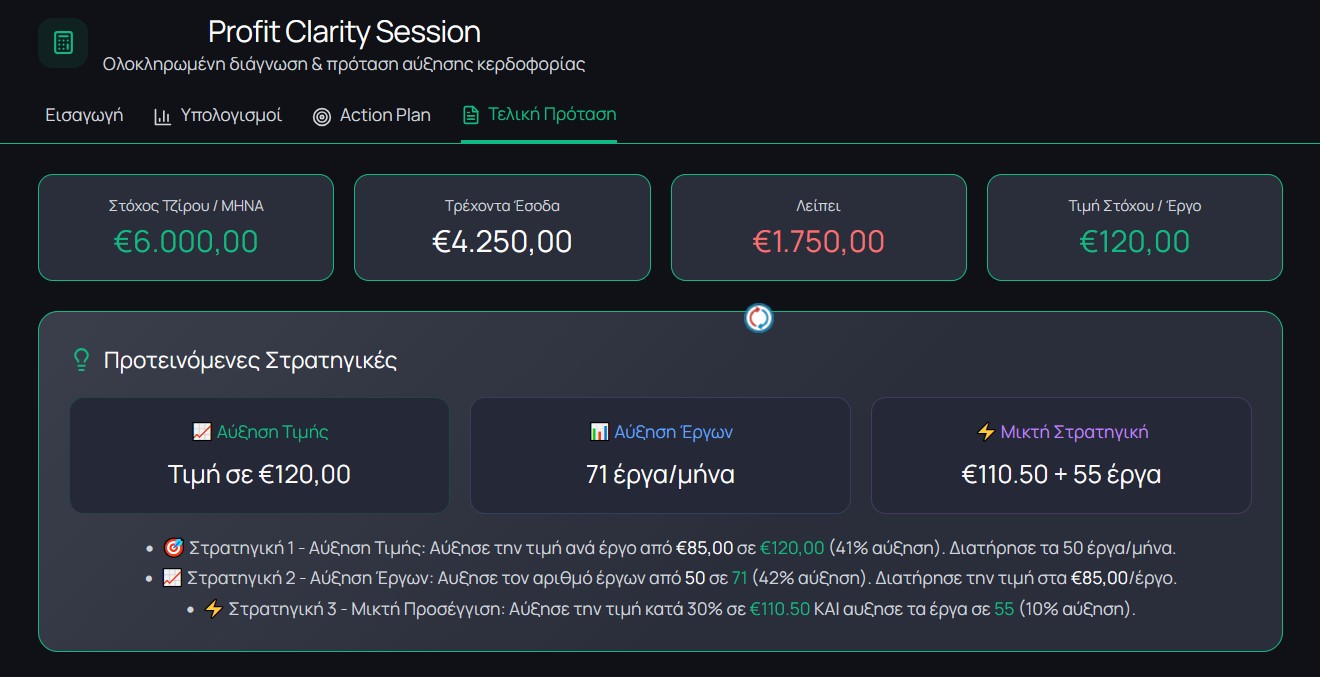This screenshot has height=677, width=1320.
Task: Click the Τρέχοντα Έσοδα card
Action: [x=502, y=227]
